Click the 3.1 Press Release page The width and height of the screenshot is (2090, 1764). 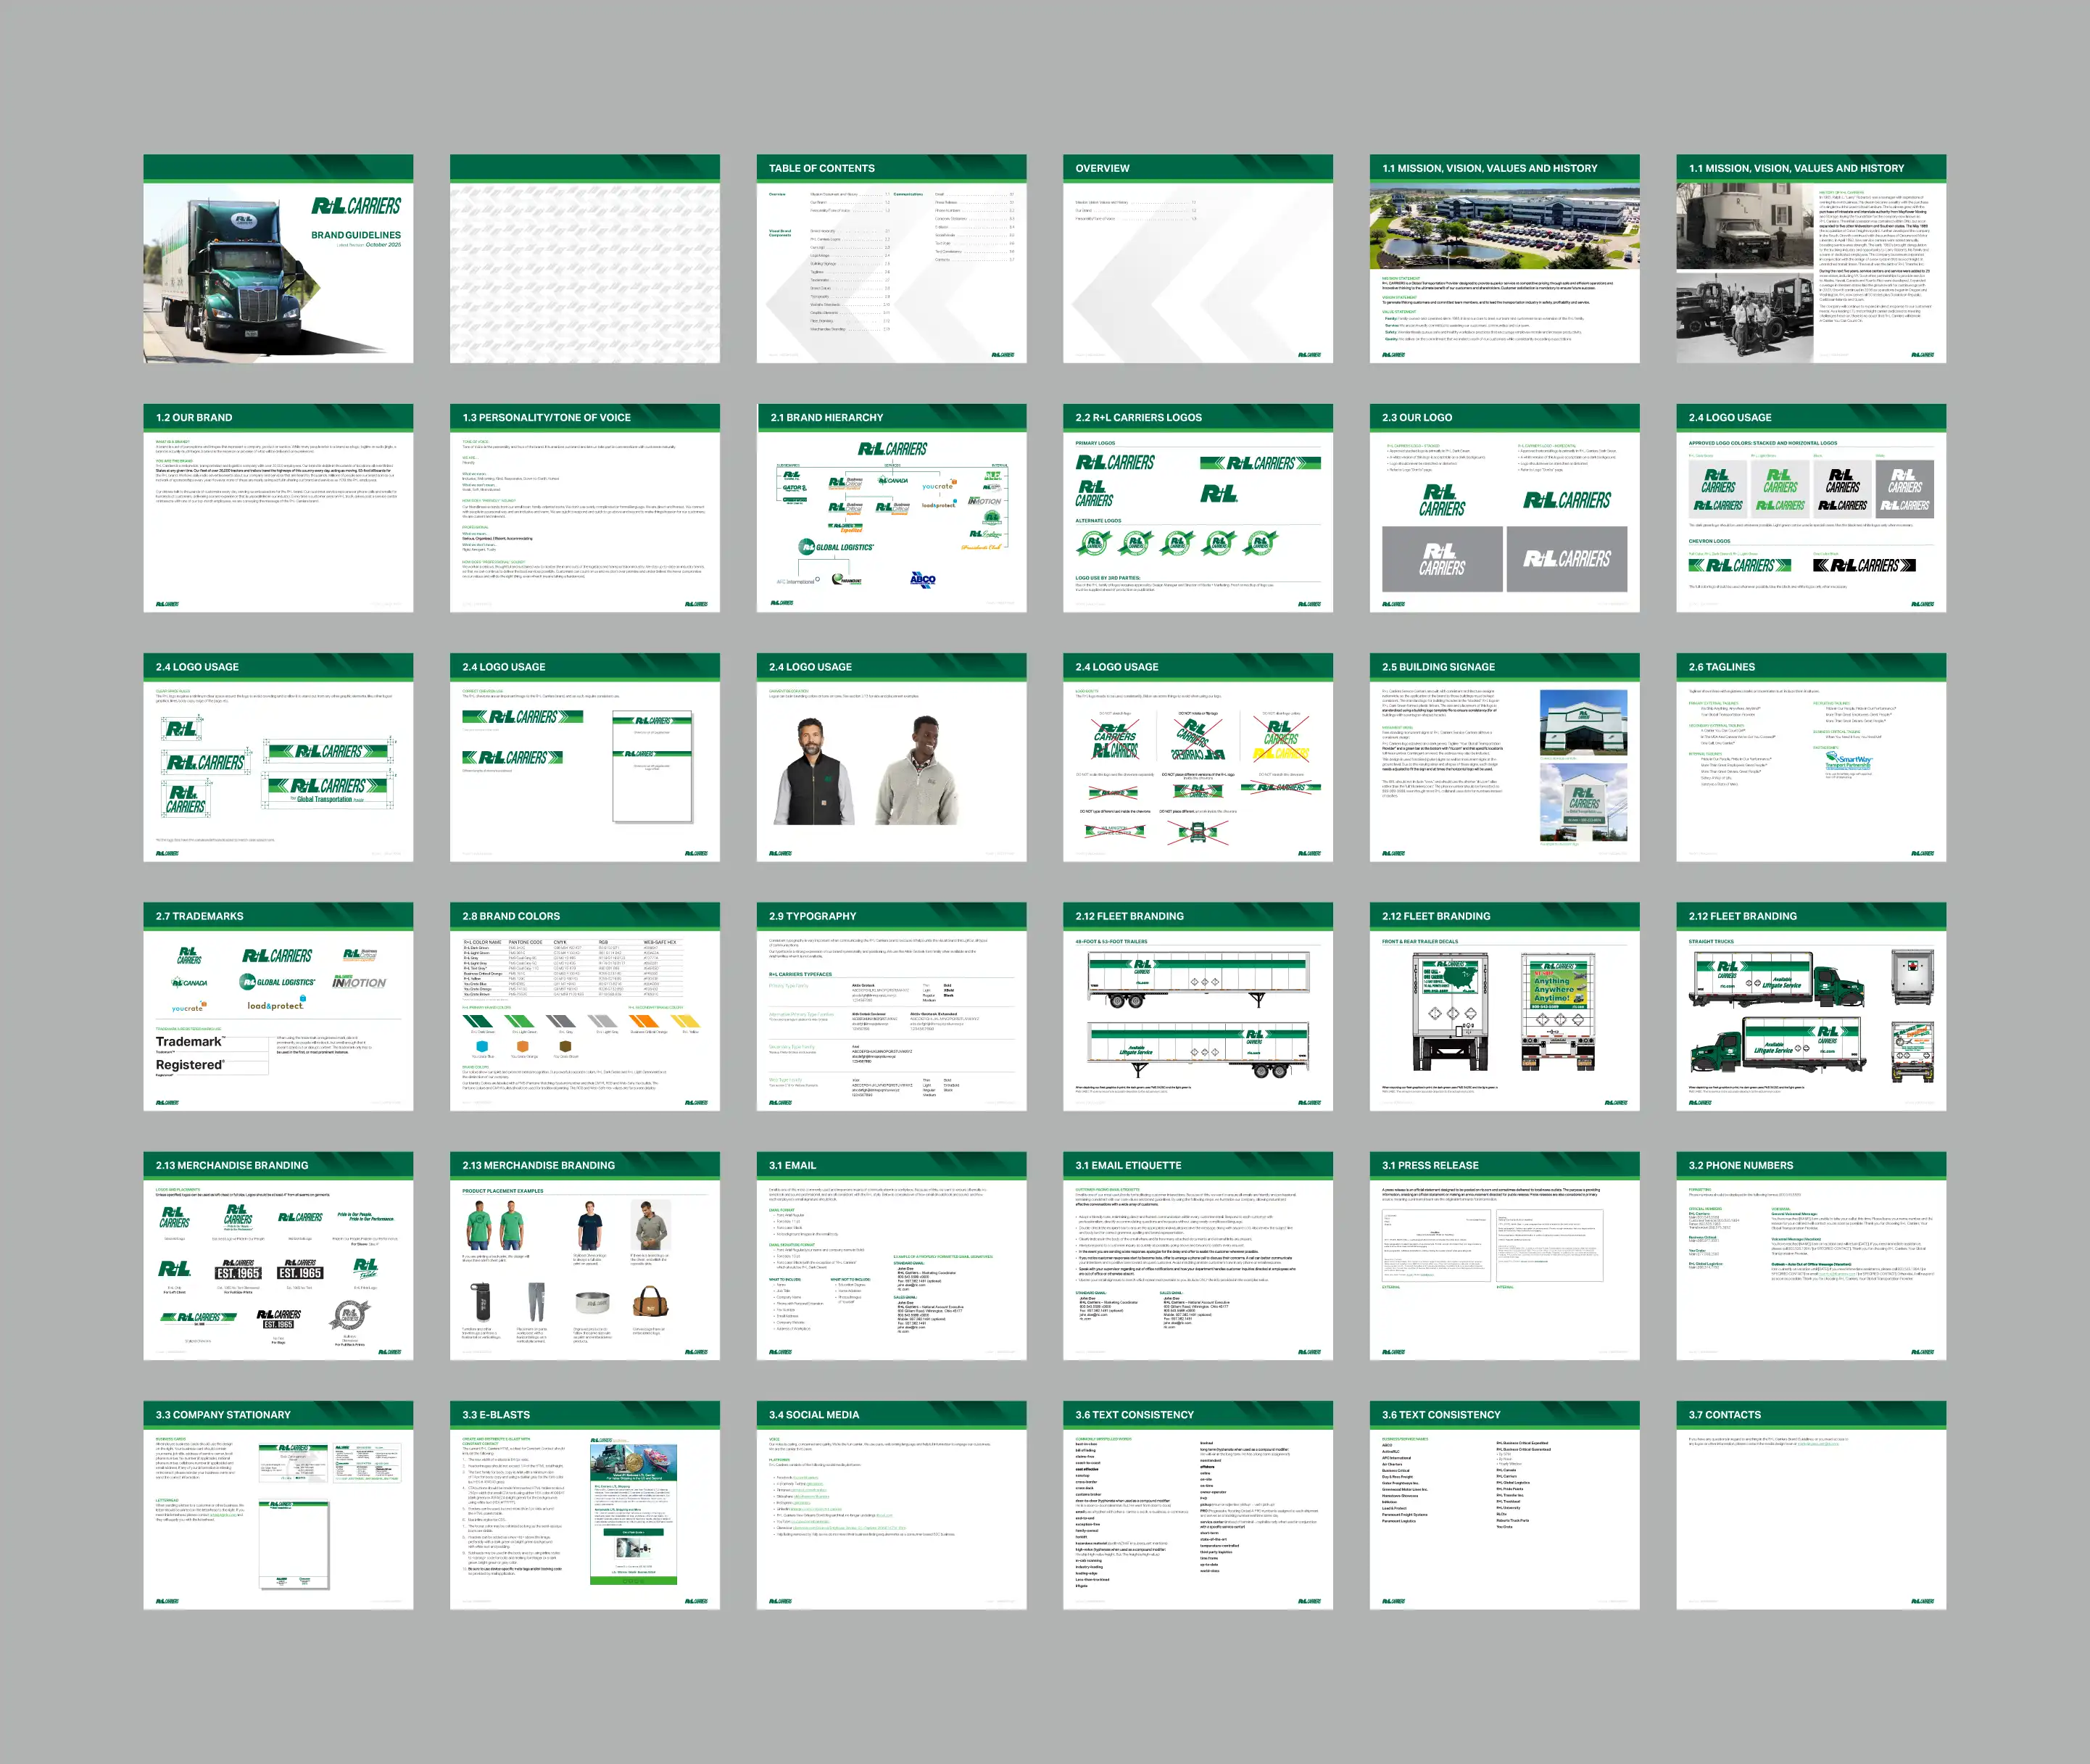1504,1255
